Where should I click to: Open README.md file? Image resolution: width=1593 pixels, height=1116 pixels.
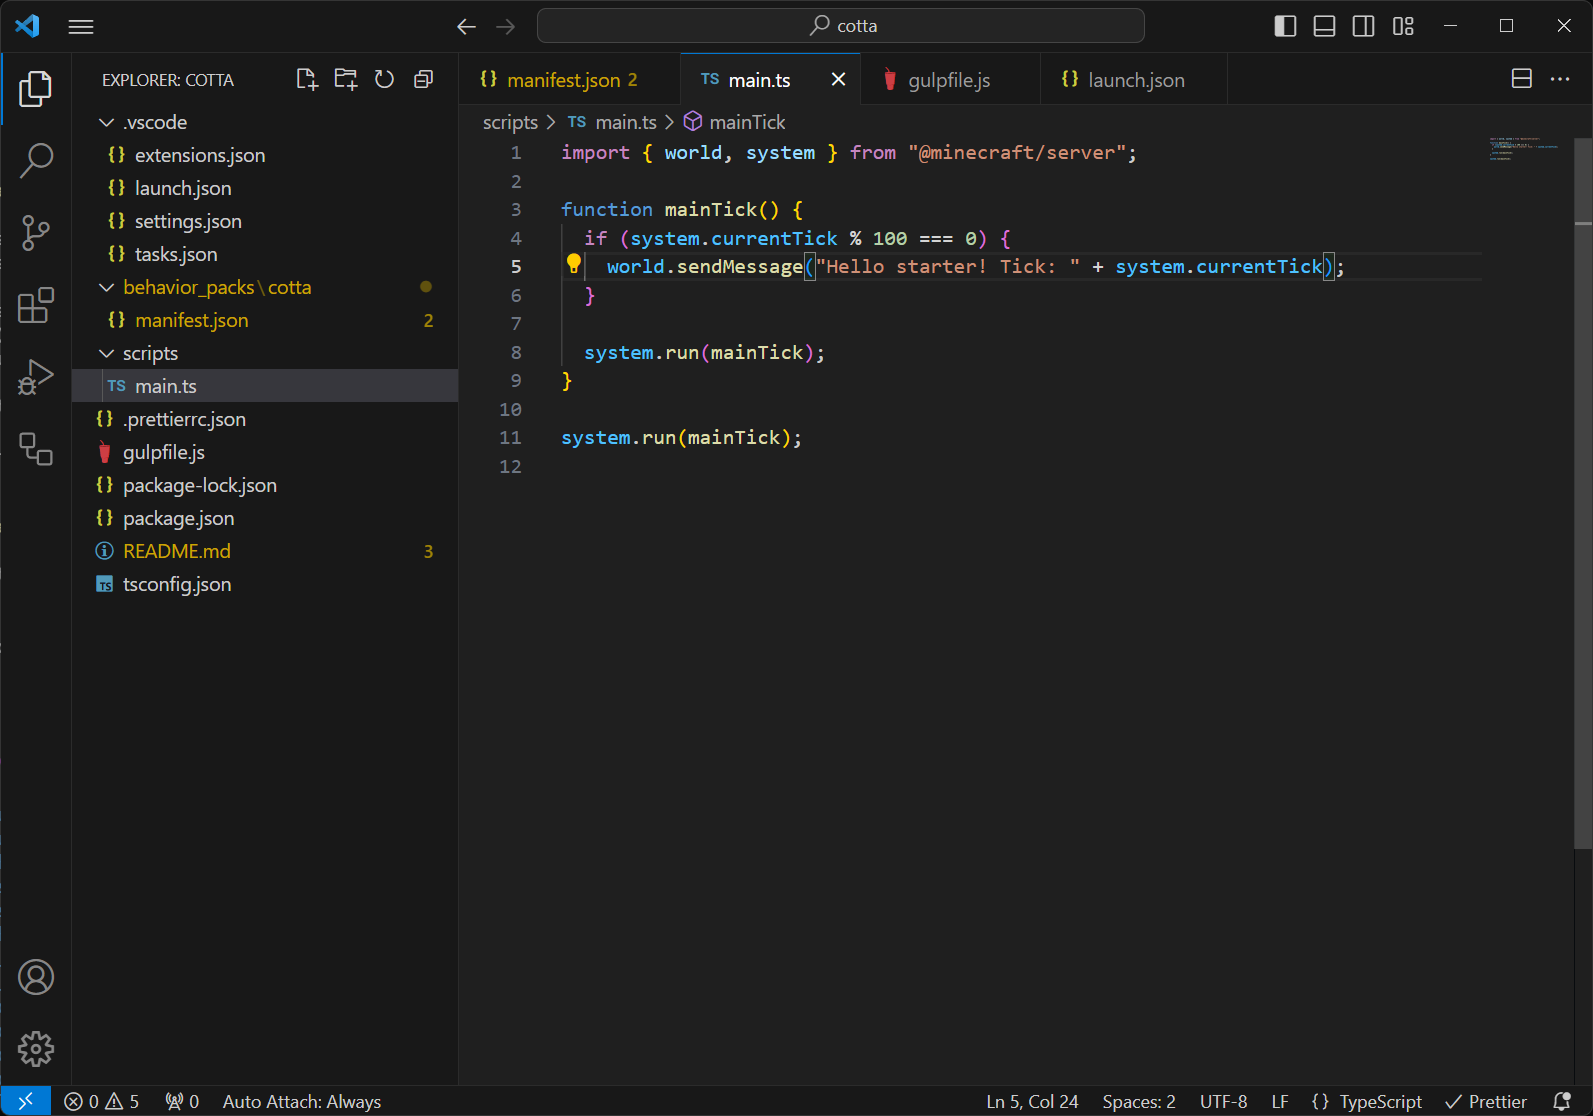(265, 551)
